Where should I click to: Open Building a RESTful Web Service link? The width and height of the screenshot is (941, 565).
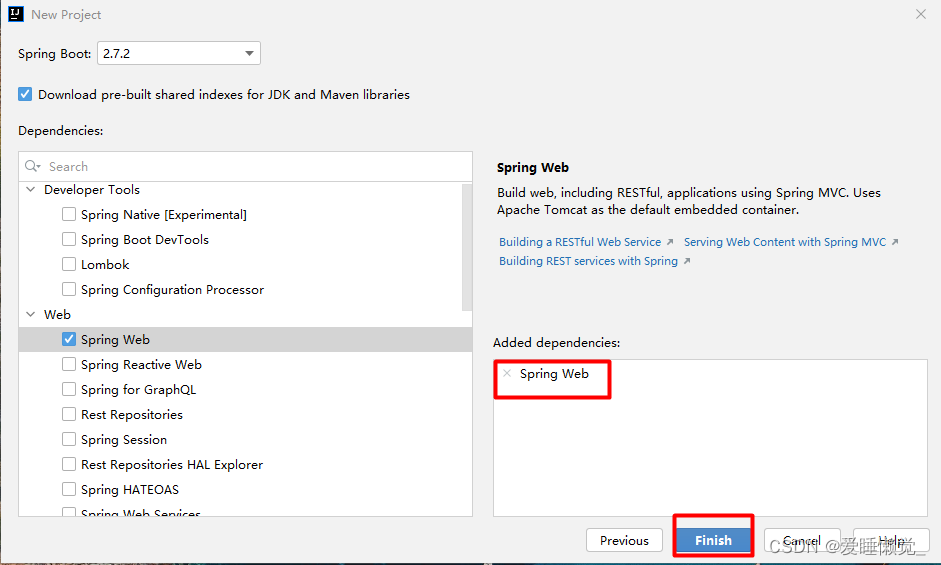580,242
